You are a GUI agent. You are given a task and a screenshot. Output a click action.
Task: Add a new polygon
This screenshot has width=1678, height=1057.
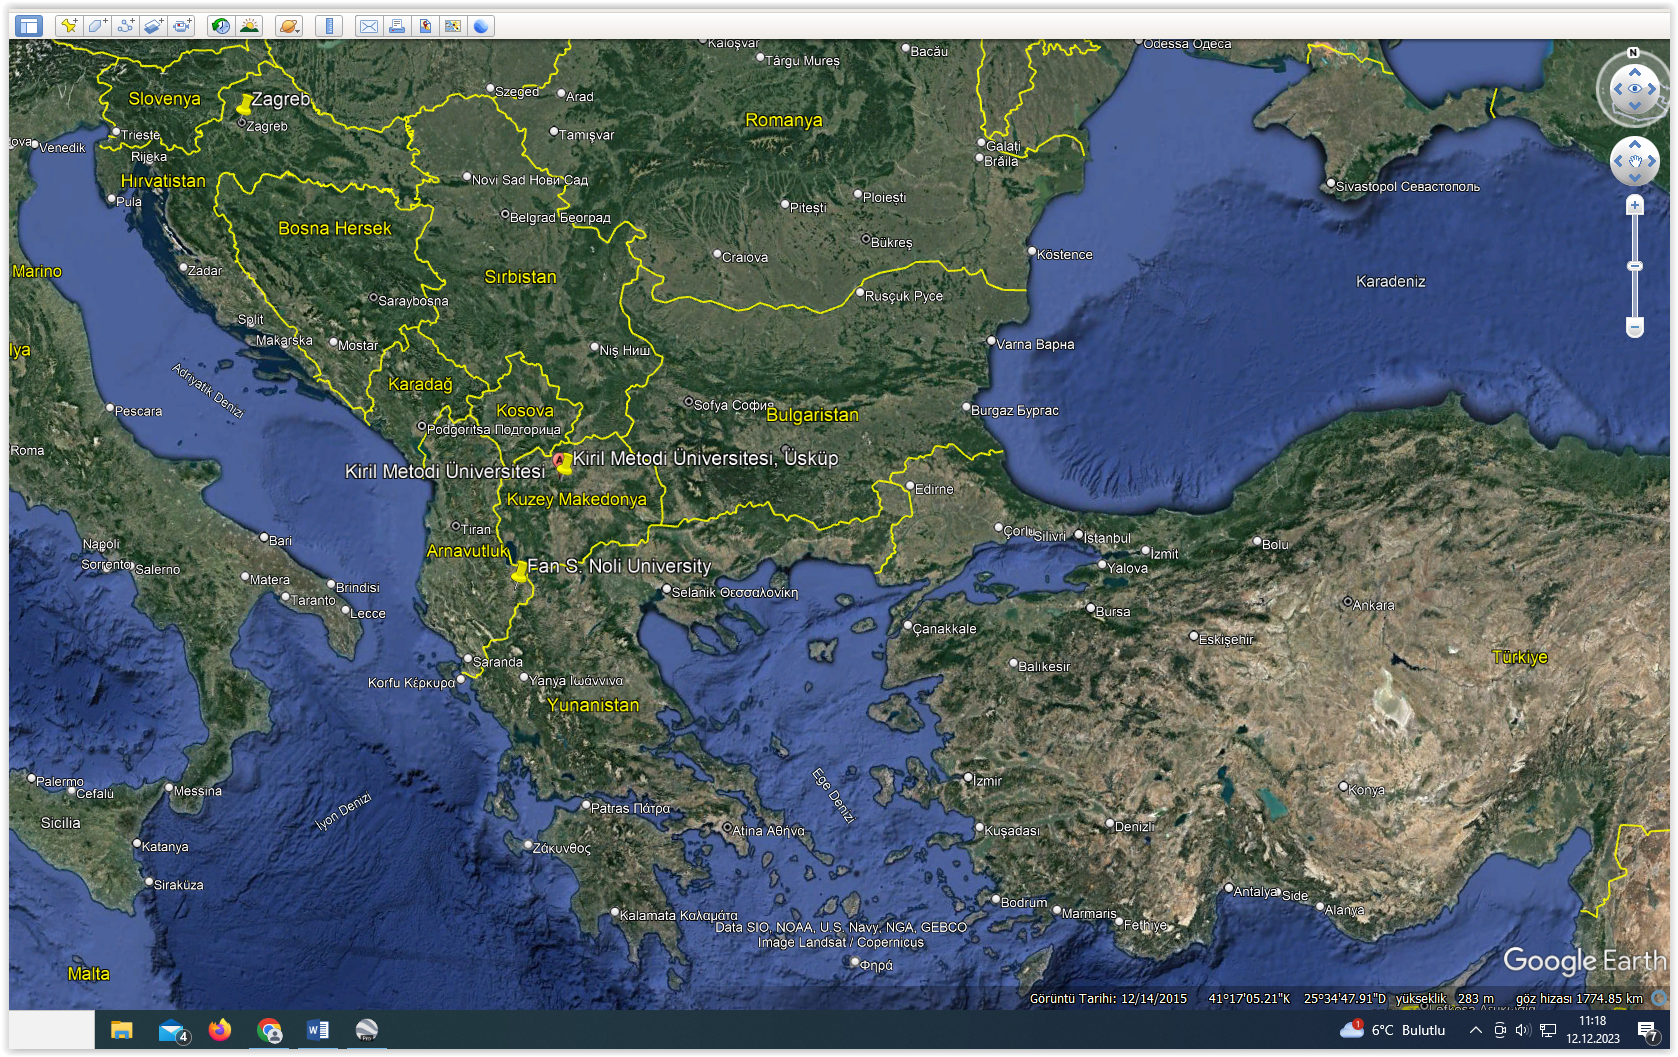coord(97,26)
